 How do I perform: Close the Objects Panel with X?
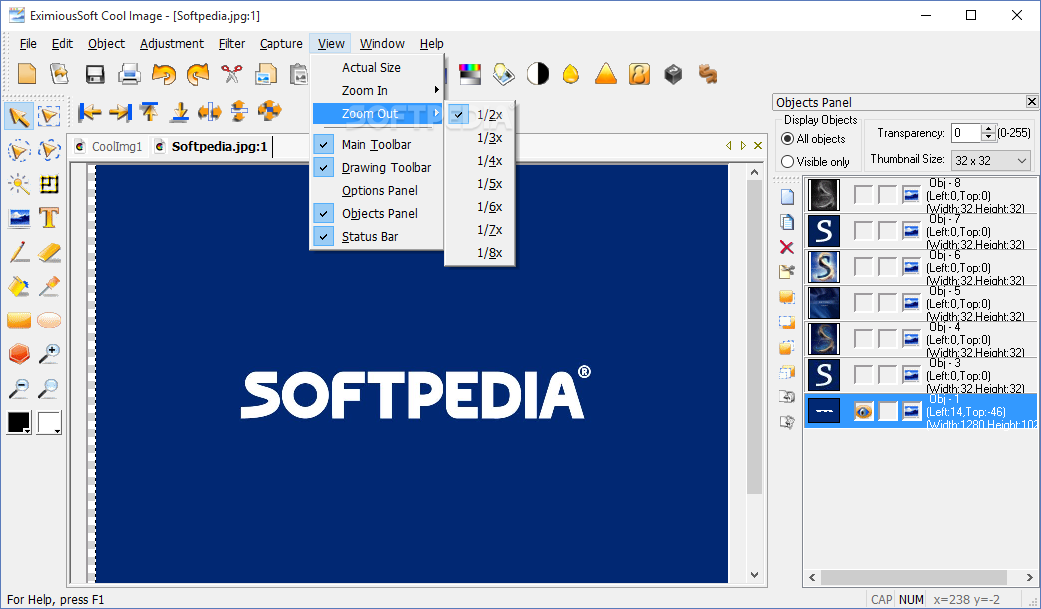[1032, 102]
